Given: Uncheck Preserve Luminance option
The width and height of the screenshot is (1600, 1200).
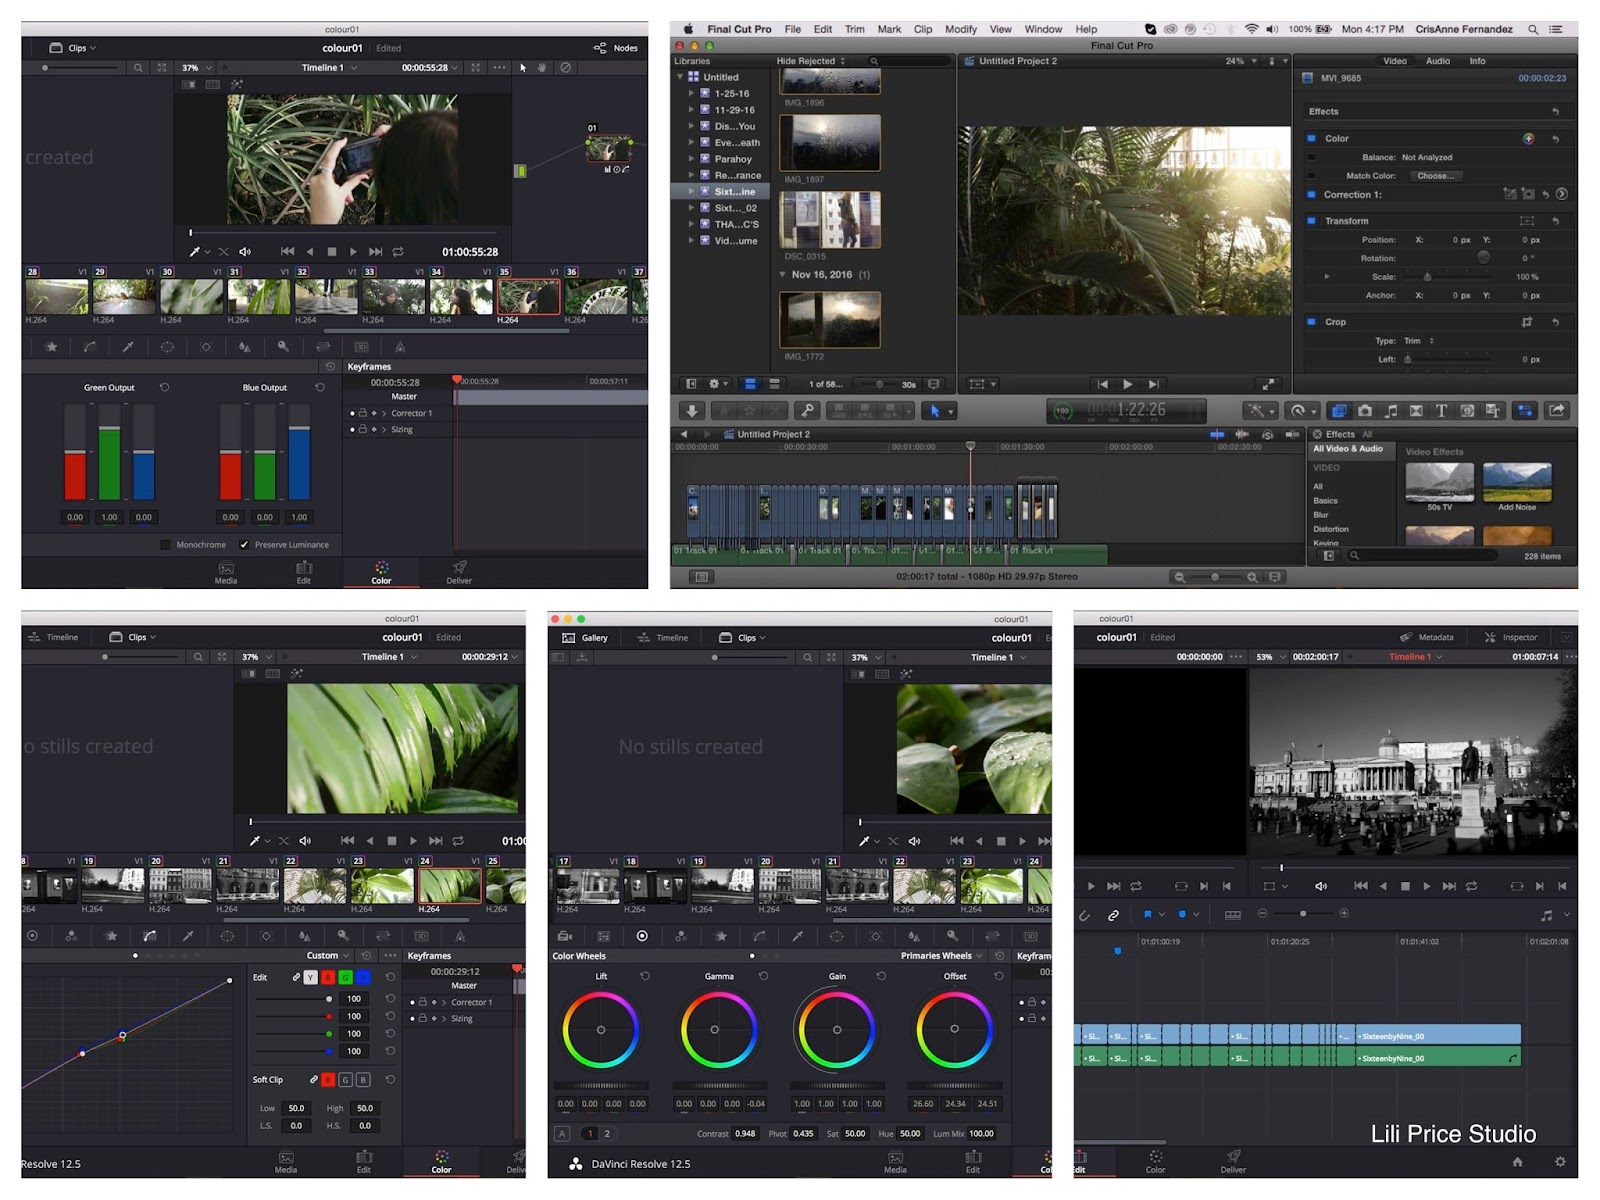Looking at the screenshot, I should click(244, 545).
